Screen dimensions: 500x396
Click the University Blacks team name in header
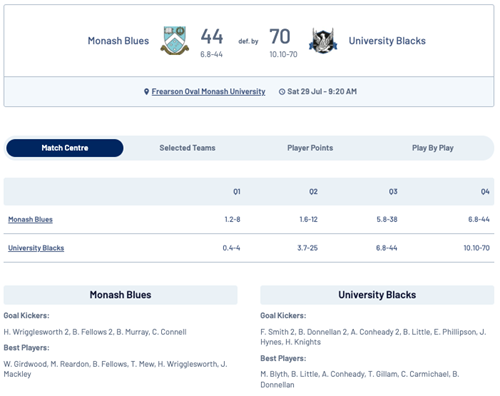coord(387,41)
